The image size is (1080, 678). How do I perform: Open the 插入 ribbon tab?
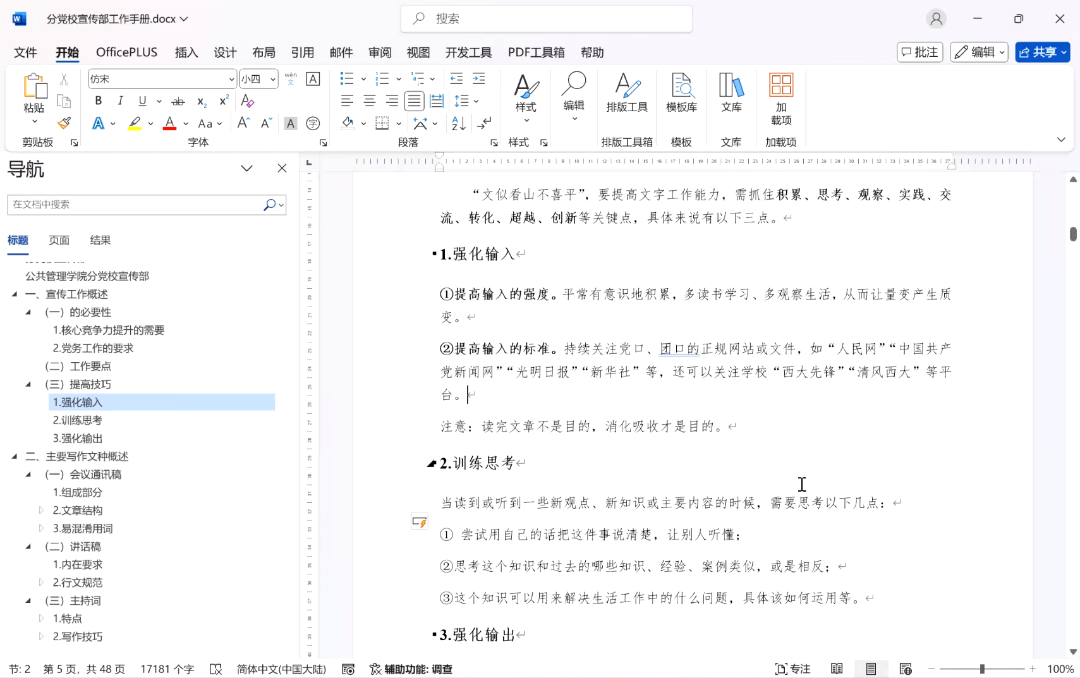(186, 53)
